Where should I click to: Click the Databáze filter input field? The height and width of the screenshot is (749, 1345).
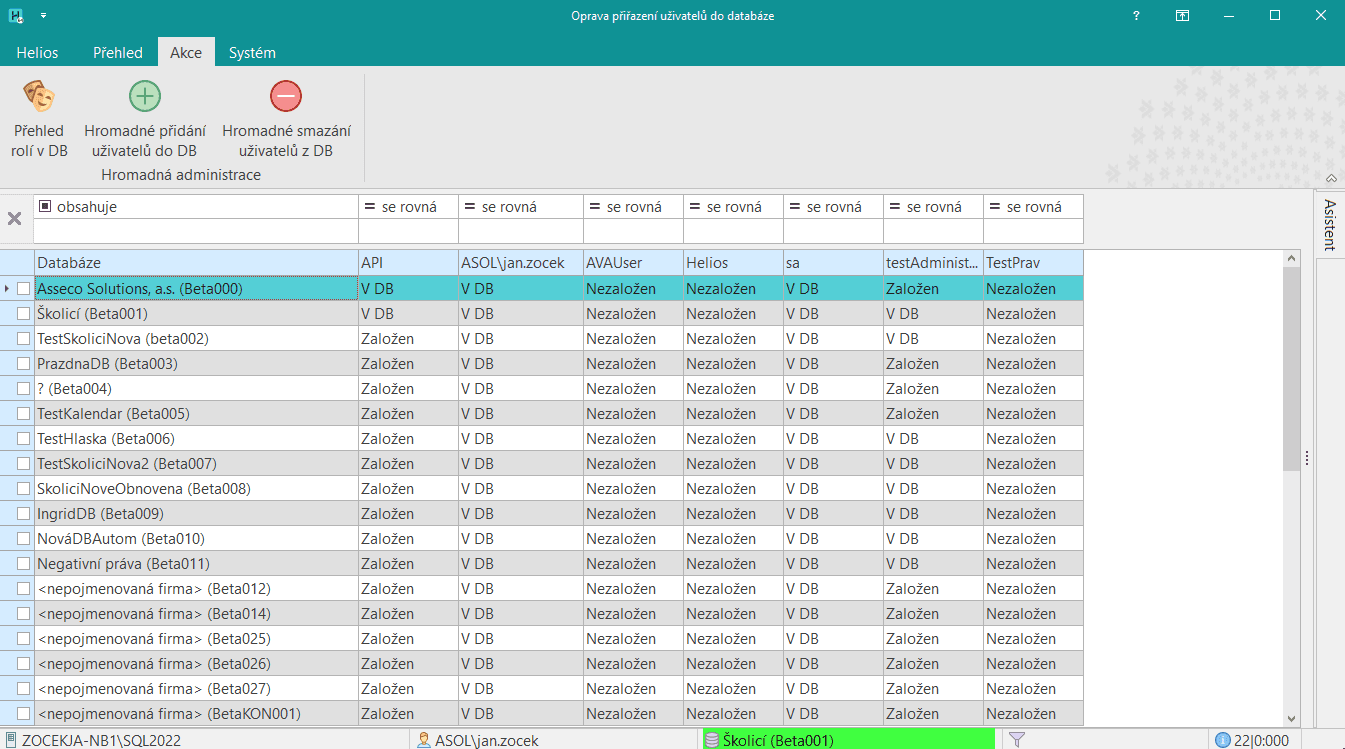(x=196, y=231)
